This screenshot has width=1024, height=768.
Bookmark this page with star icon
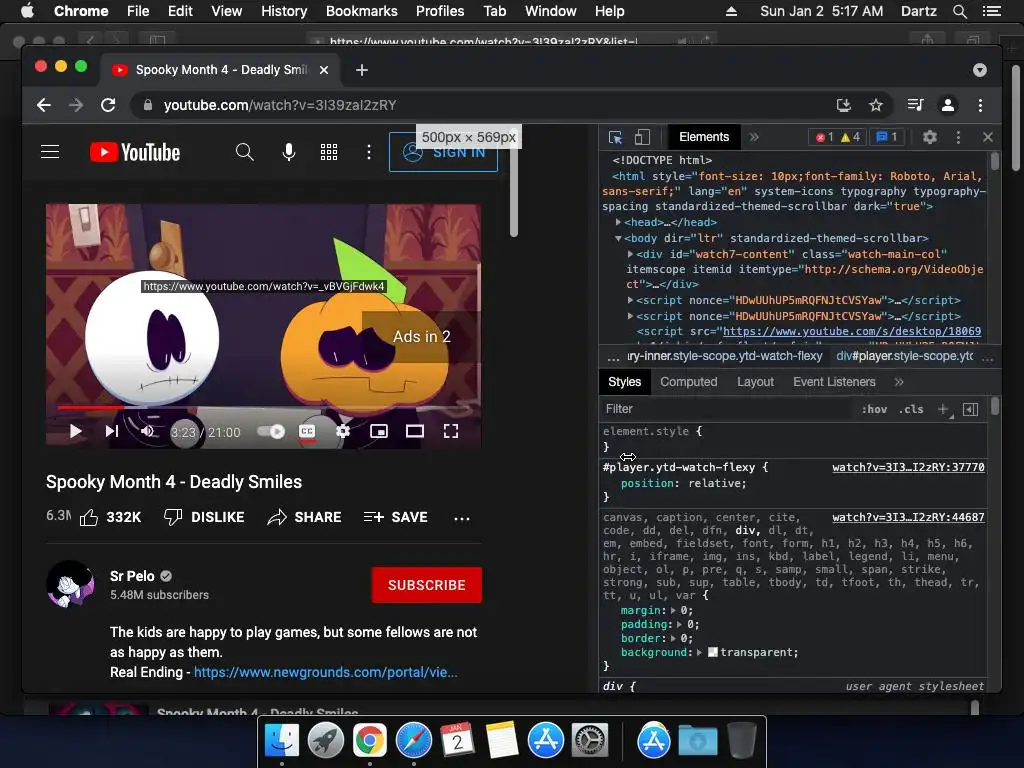pyautogui.click(x=876, y=105)
